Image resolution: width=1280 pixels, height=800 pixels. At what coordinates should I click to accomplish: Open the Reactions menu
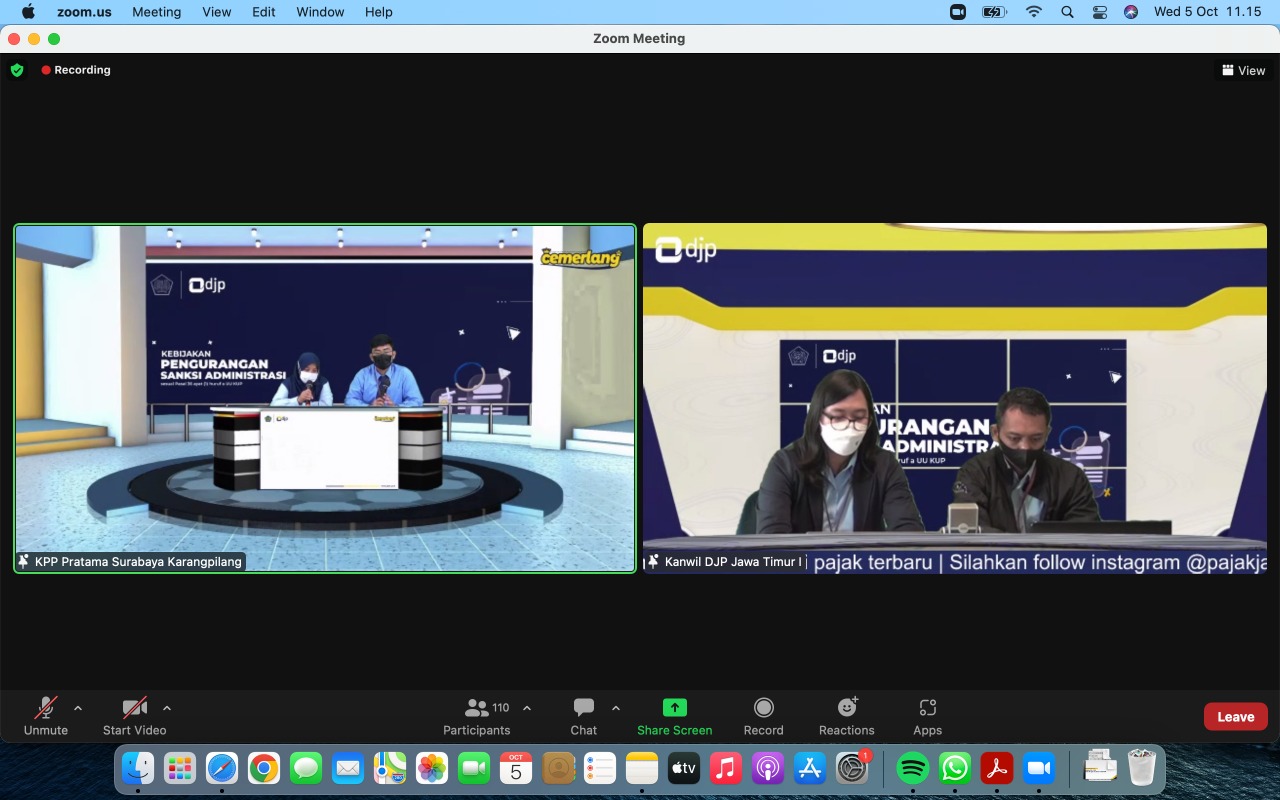[x=846, y=716]
